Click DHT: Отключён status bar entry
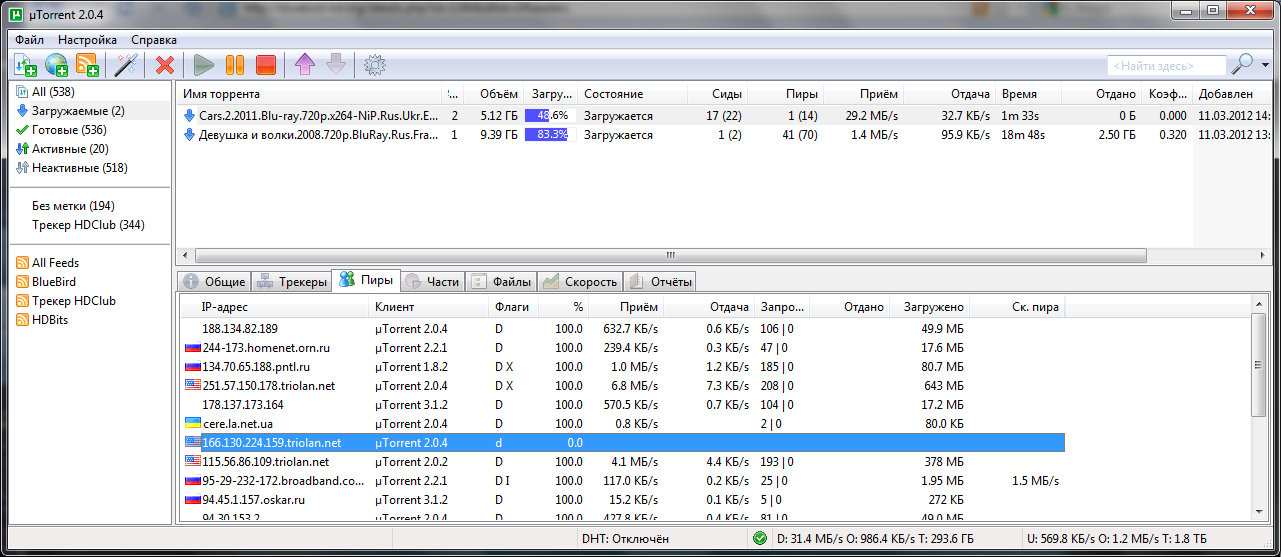 pos(624,540)
